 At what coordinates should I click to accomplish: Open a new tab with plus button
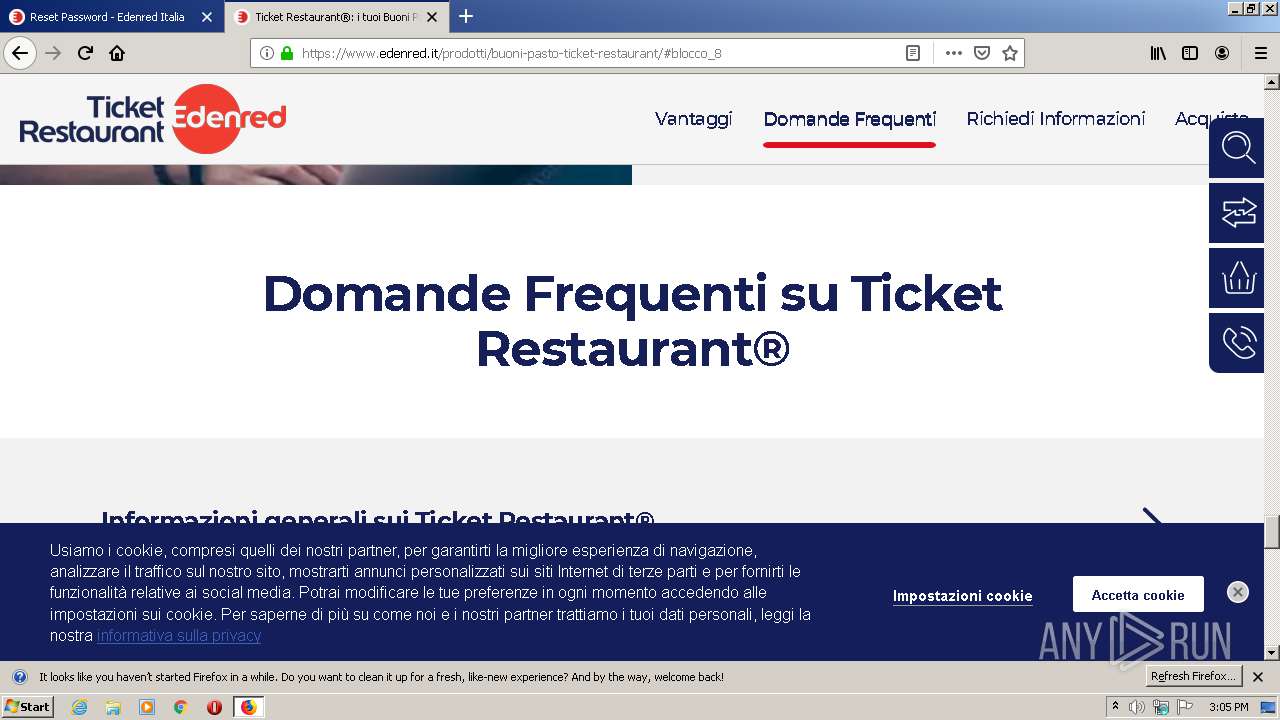[x=466, y=16]
